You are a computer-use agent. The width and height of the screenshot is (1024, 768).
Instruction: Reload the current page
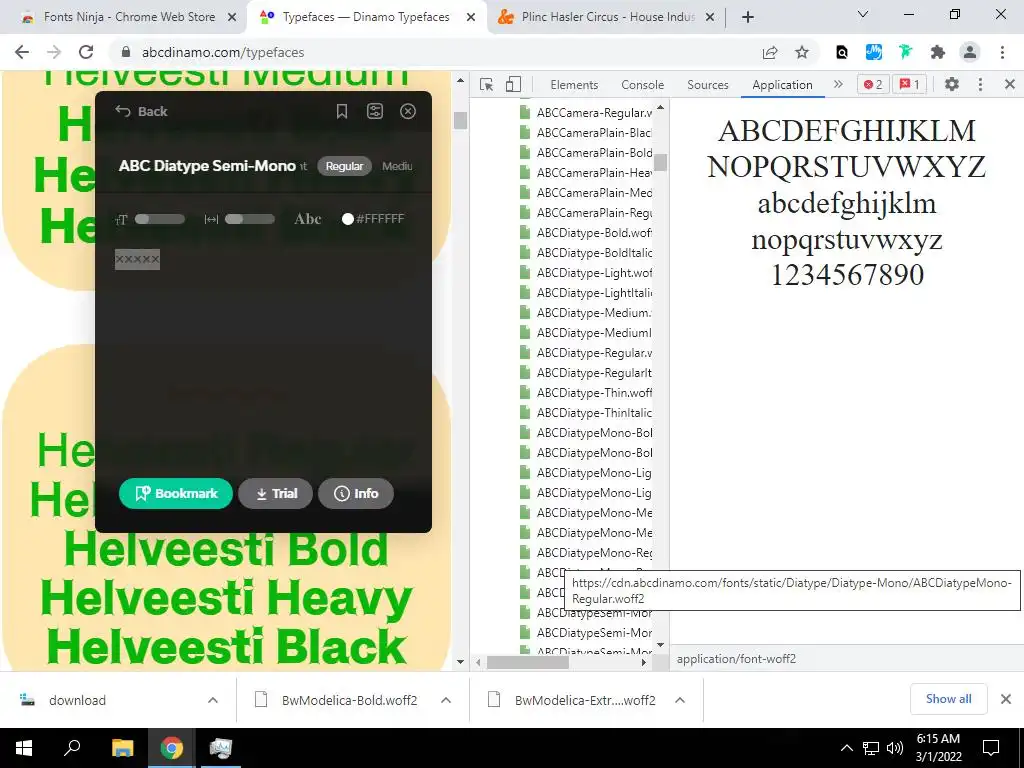pos(86,52)
